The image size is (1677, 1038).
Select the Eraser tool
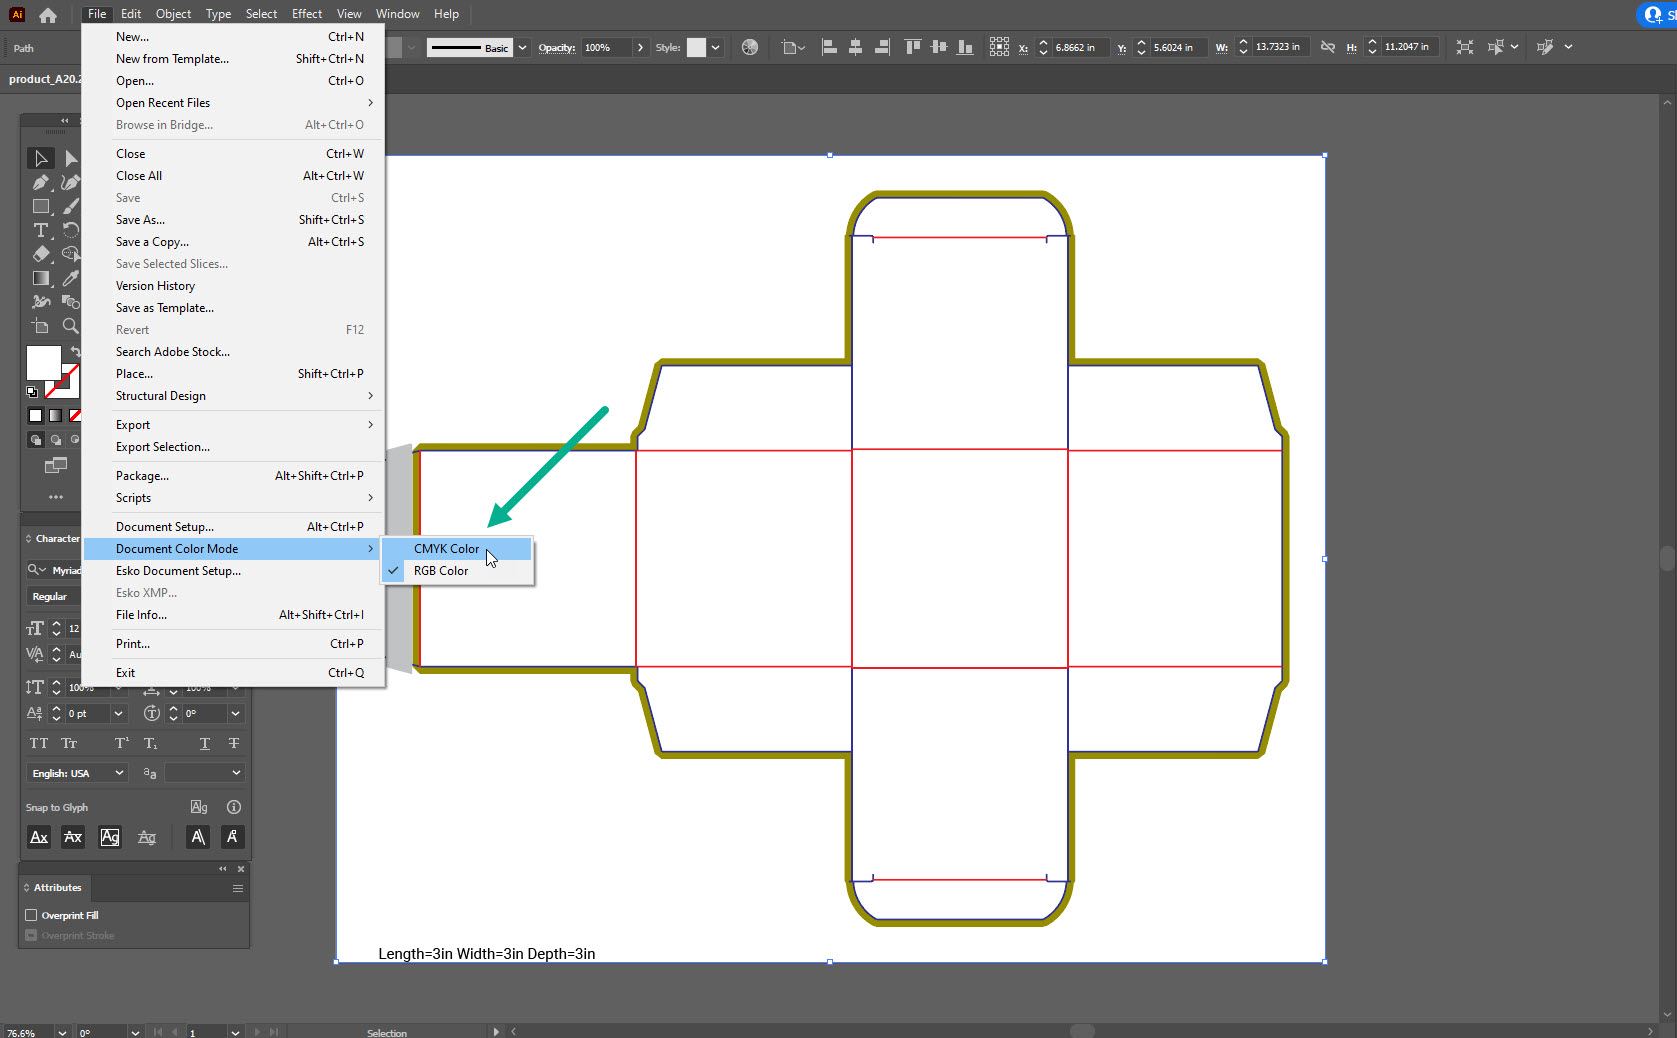coord(40,253)
